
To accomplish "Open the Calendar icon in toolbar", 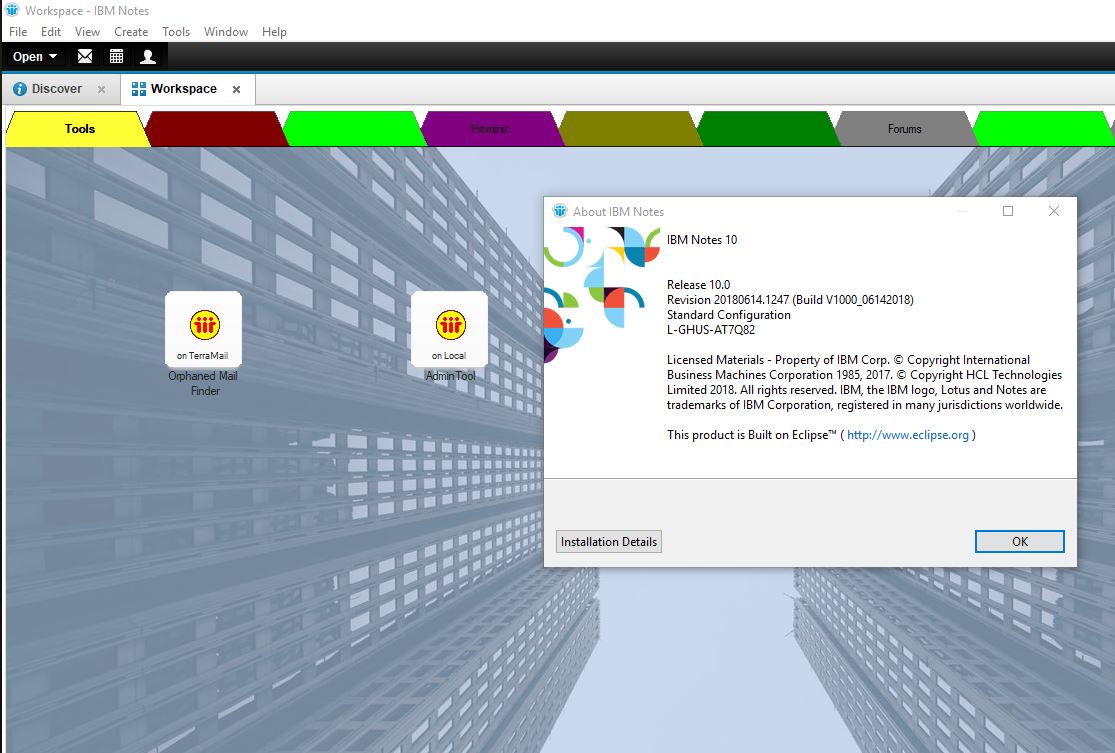I will pos(117,56).
